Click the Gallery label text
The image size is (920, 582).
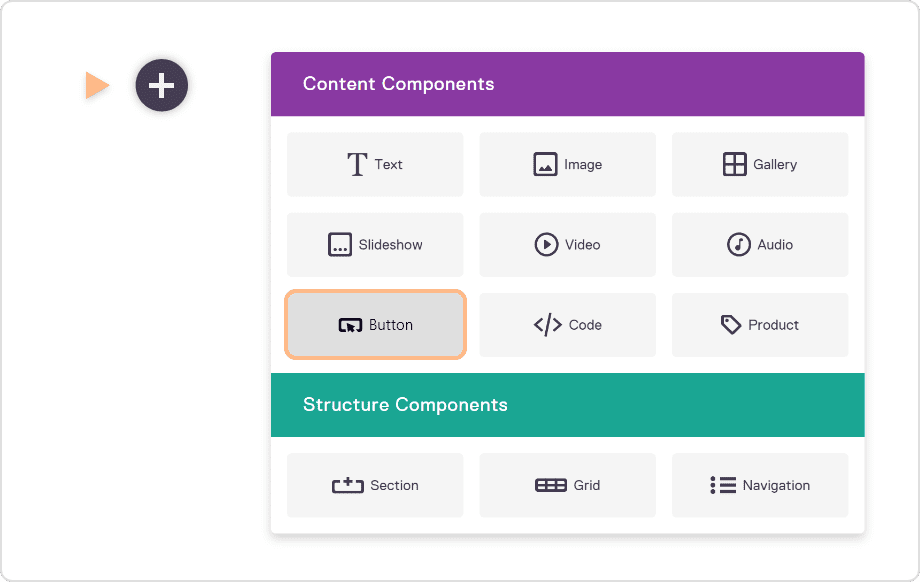[x=775, y=165]
